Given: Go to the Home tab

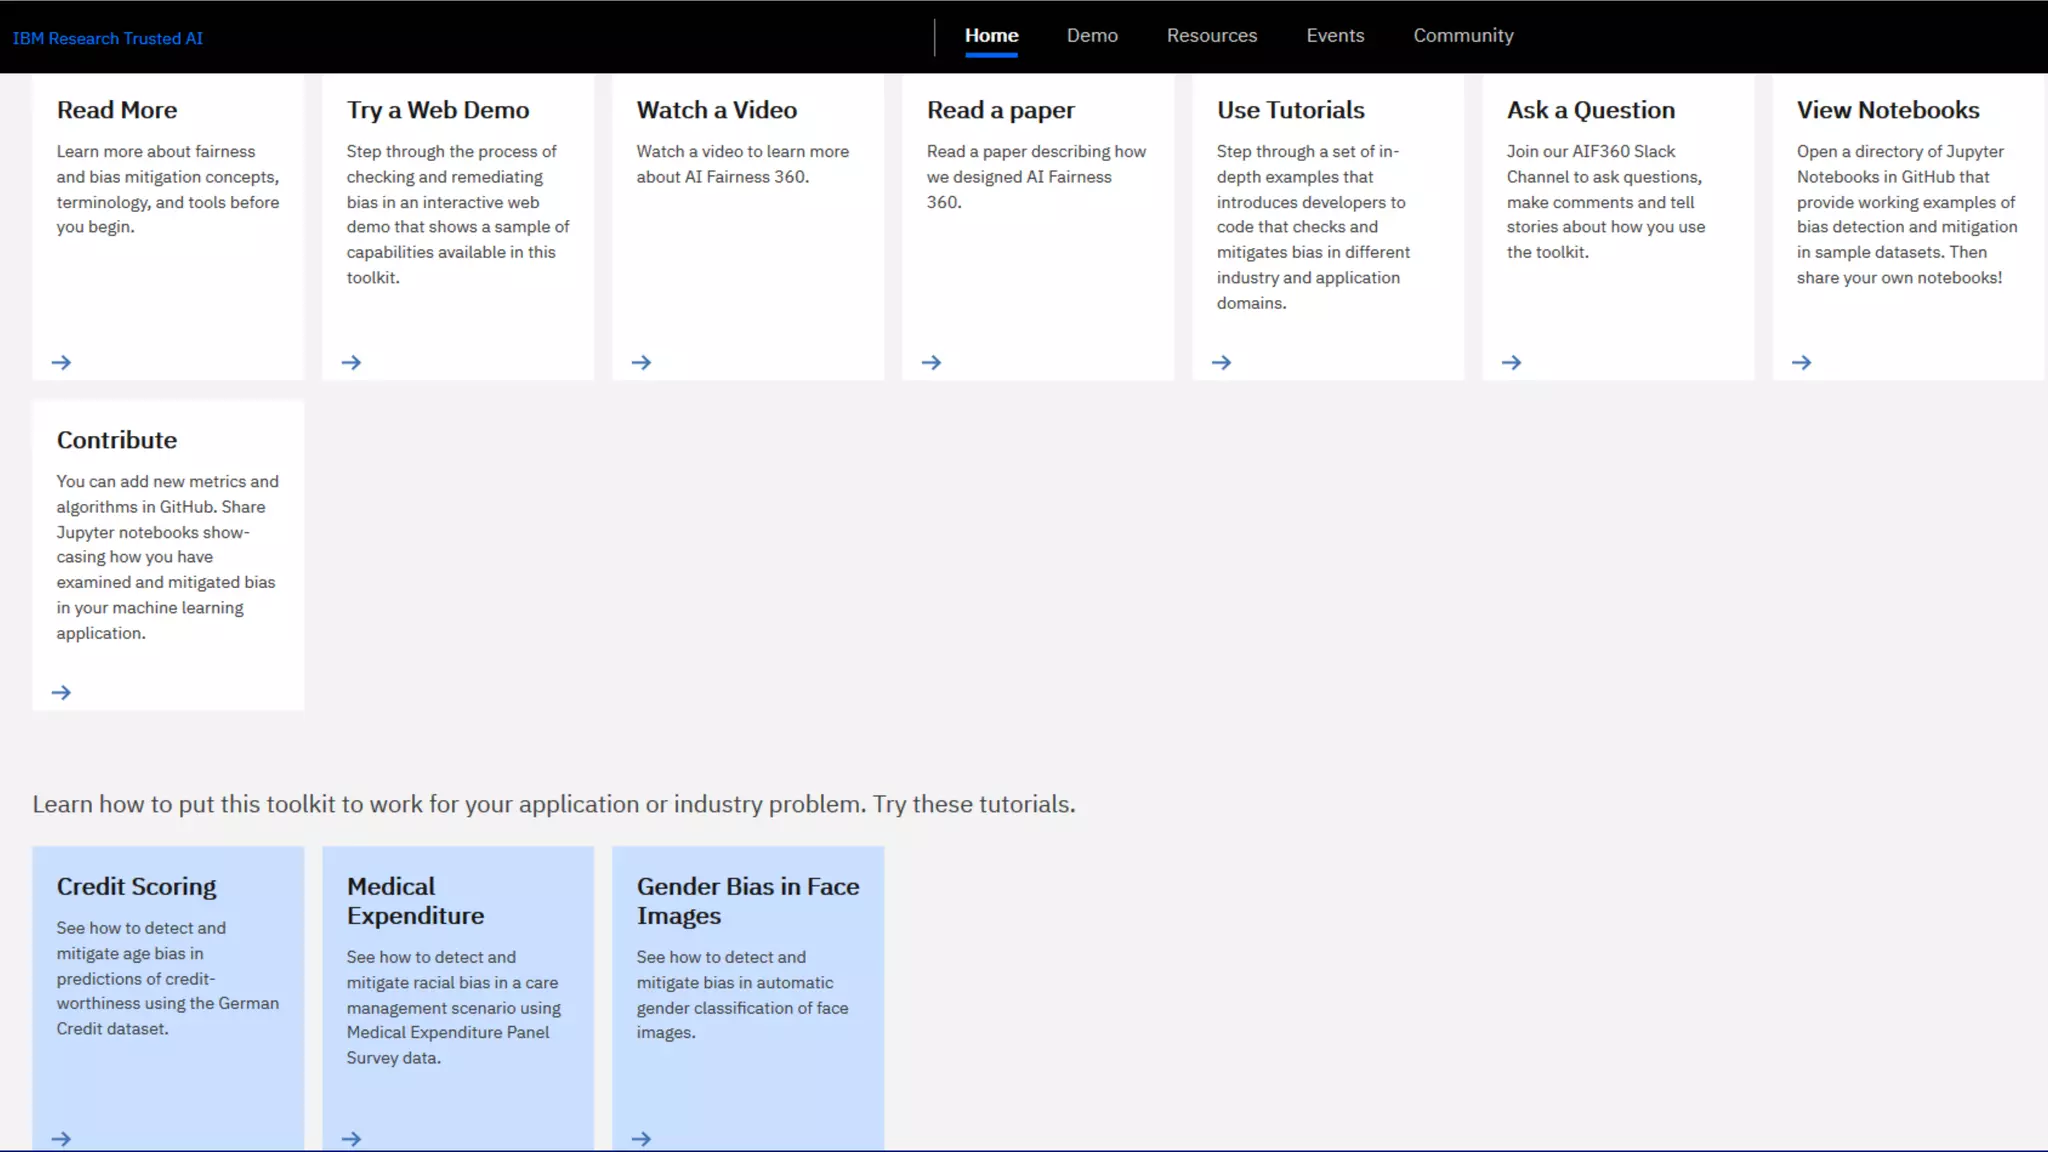Looking at the screenshot, I should pos(991,36).
